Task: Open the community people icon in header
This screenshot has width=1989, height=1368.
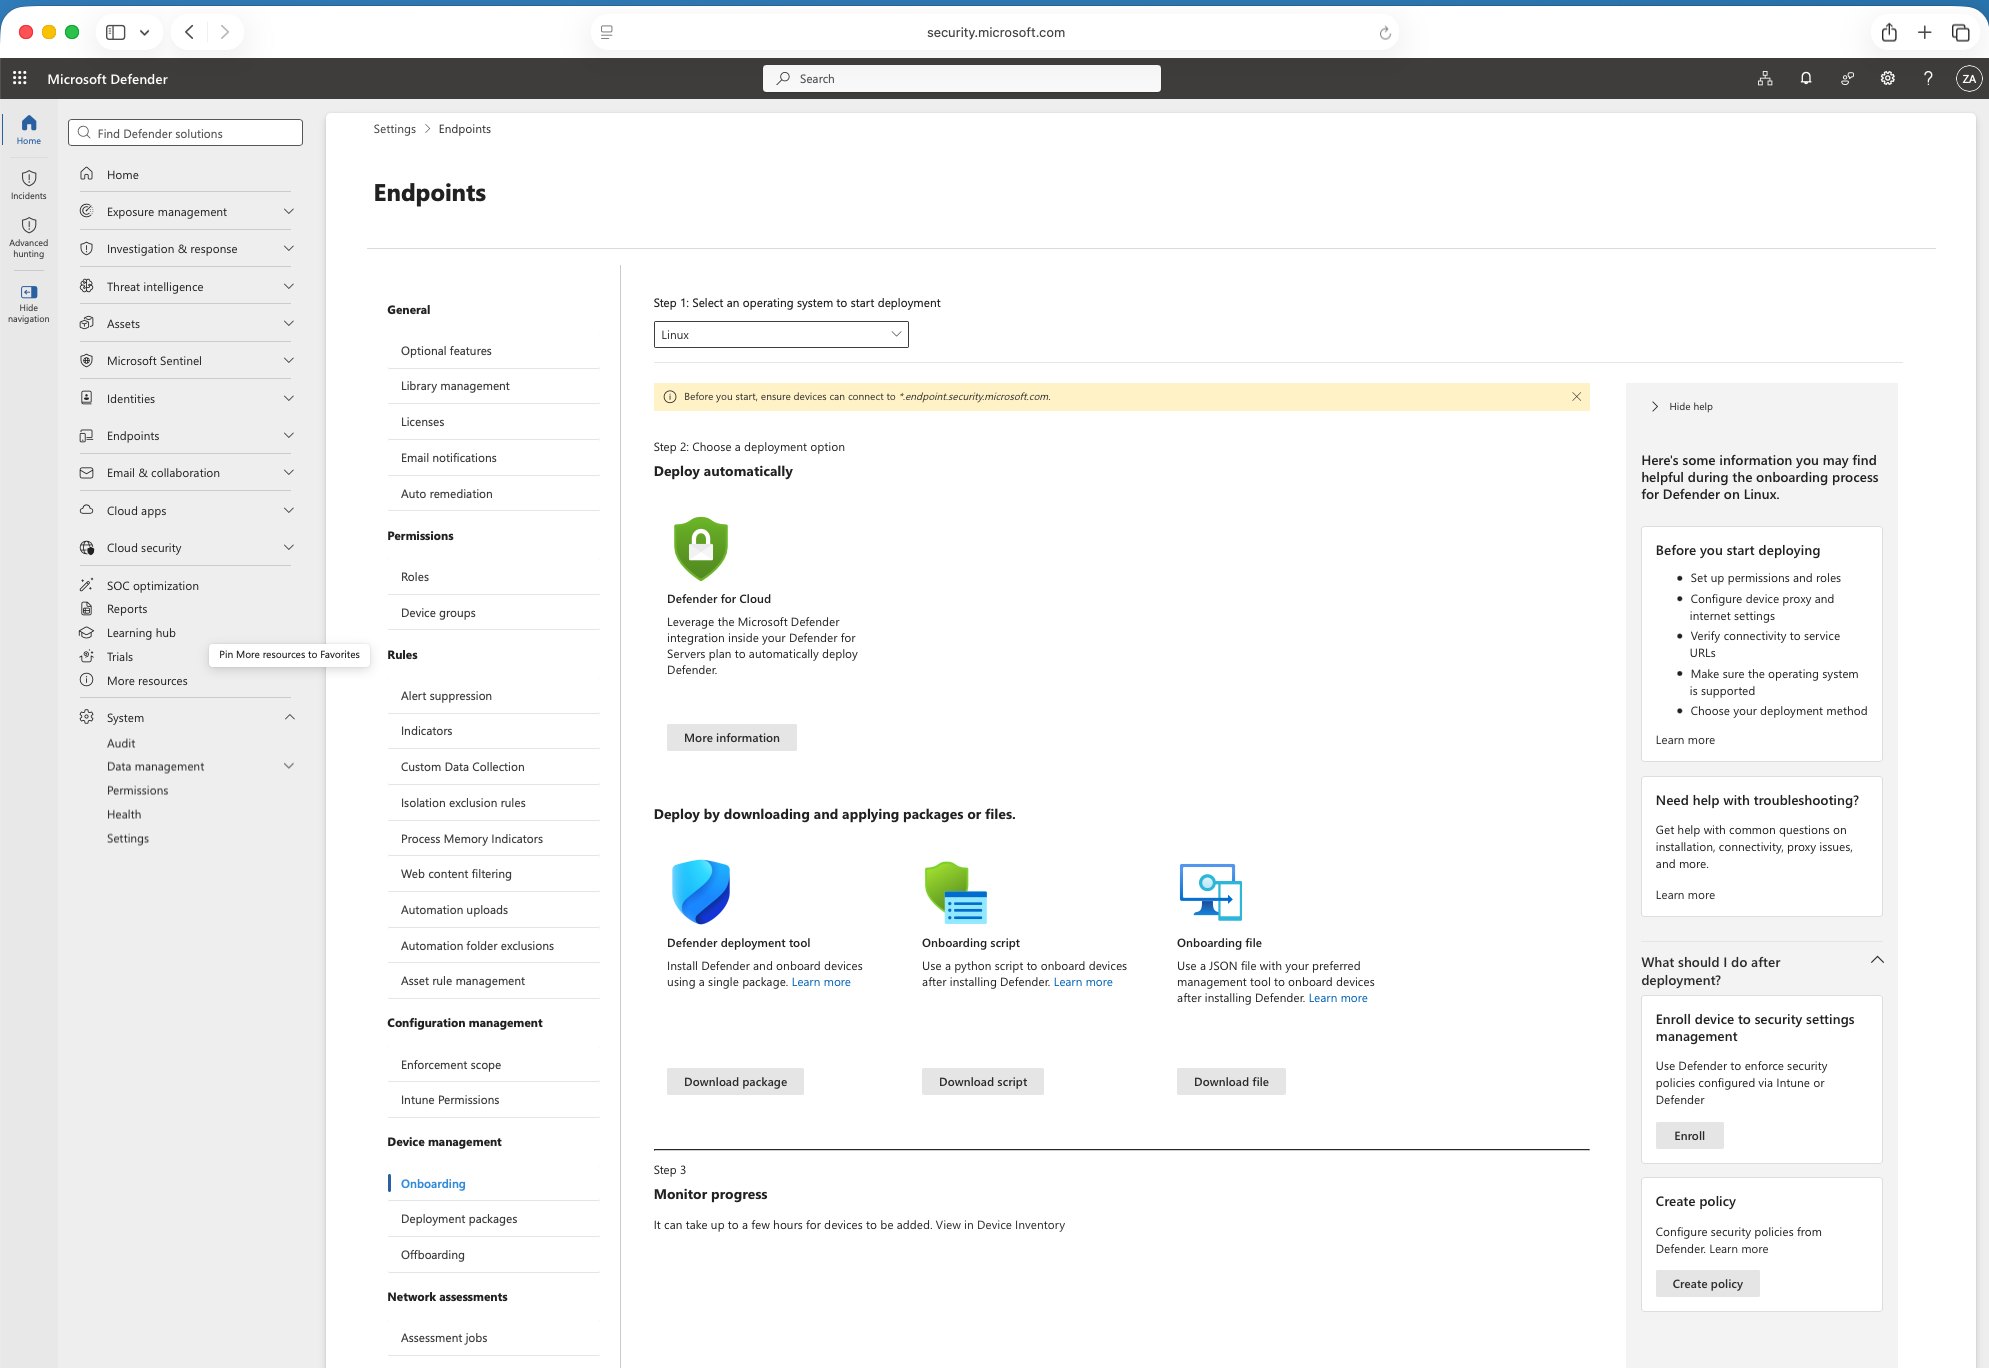Action: click(x=1847, y=78)
